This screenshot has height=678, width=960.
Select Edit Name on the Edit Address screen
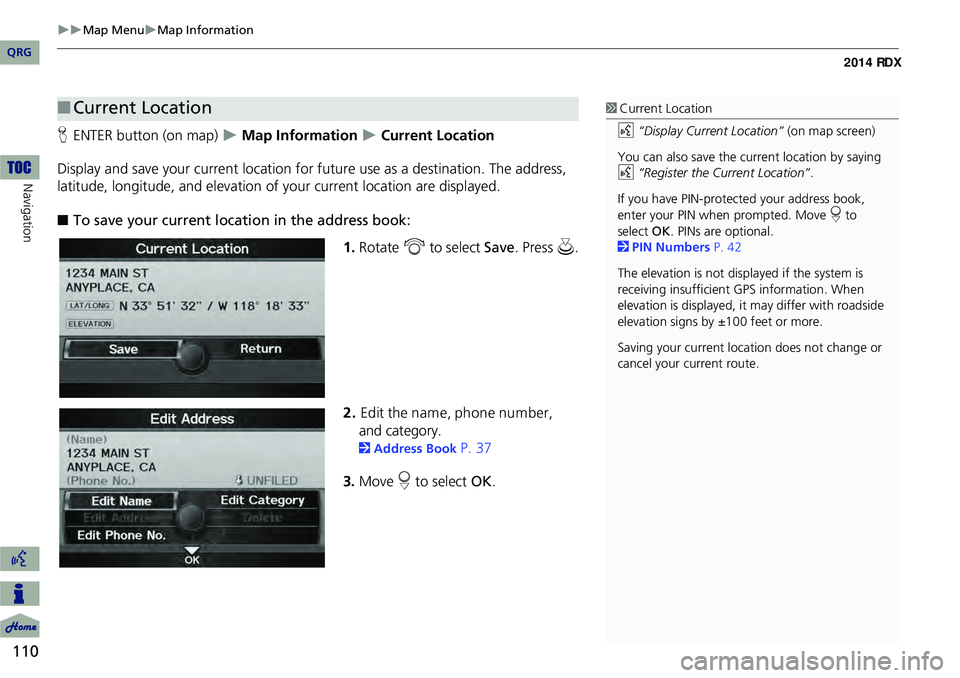[121, 501]
